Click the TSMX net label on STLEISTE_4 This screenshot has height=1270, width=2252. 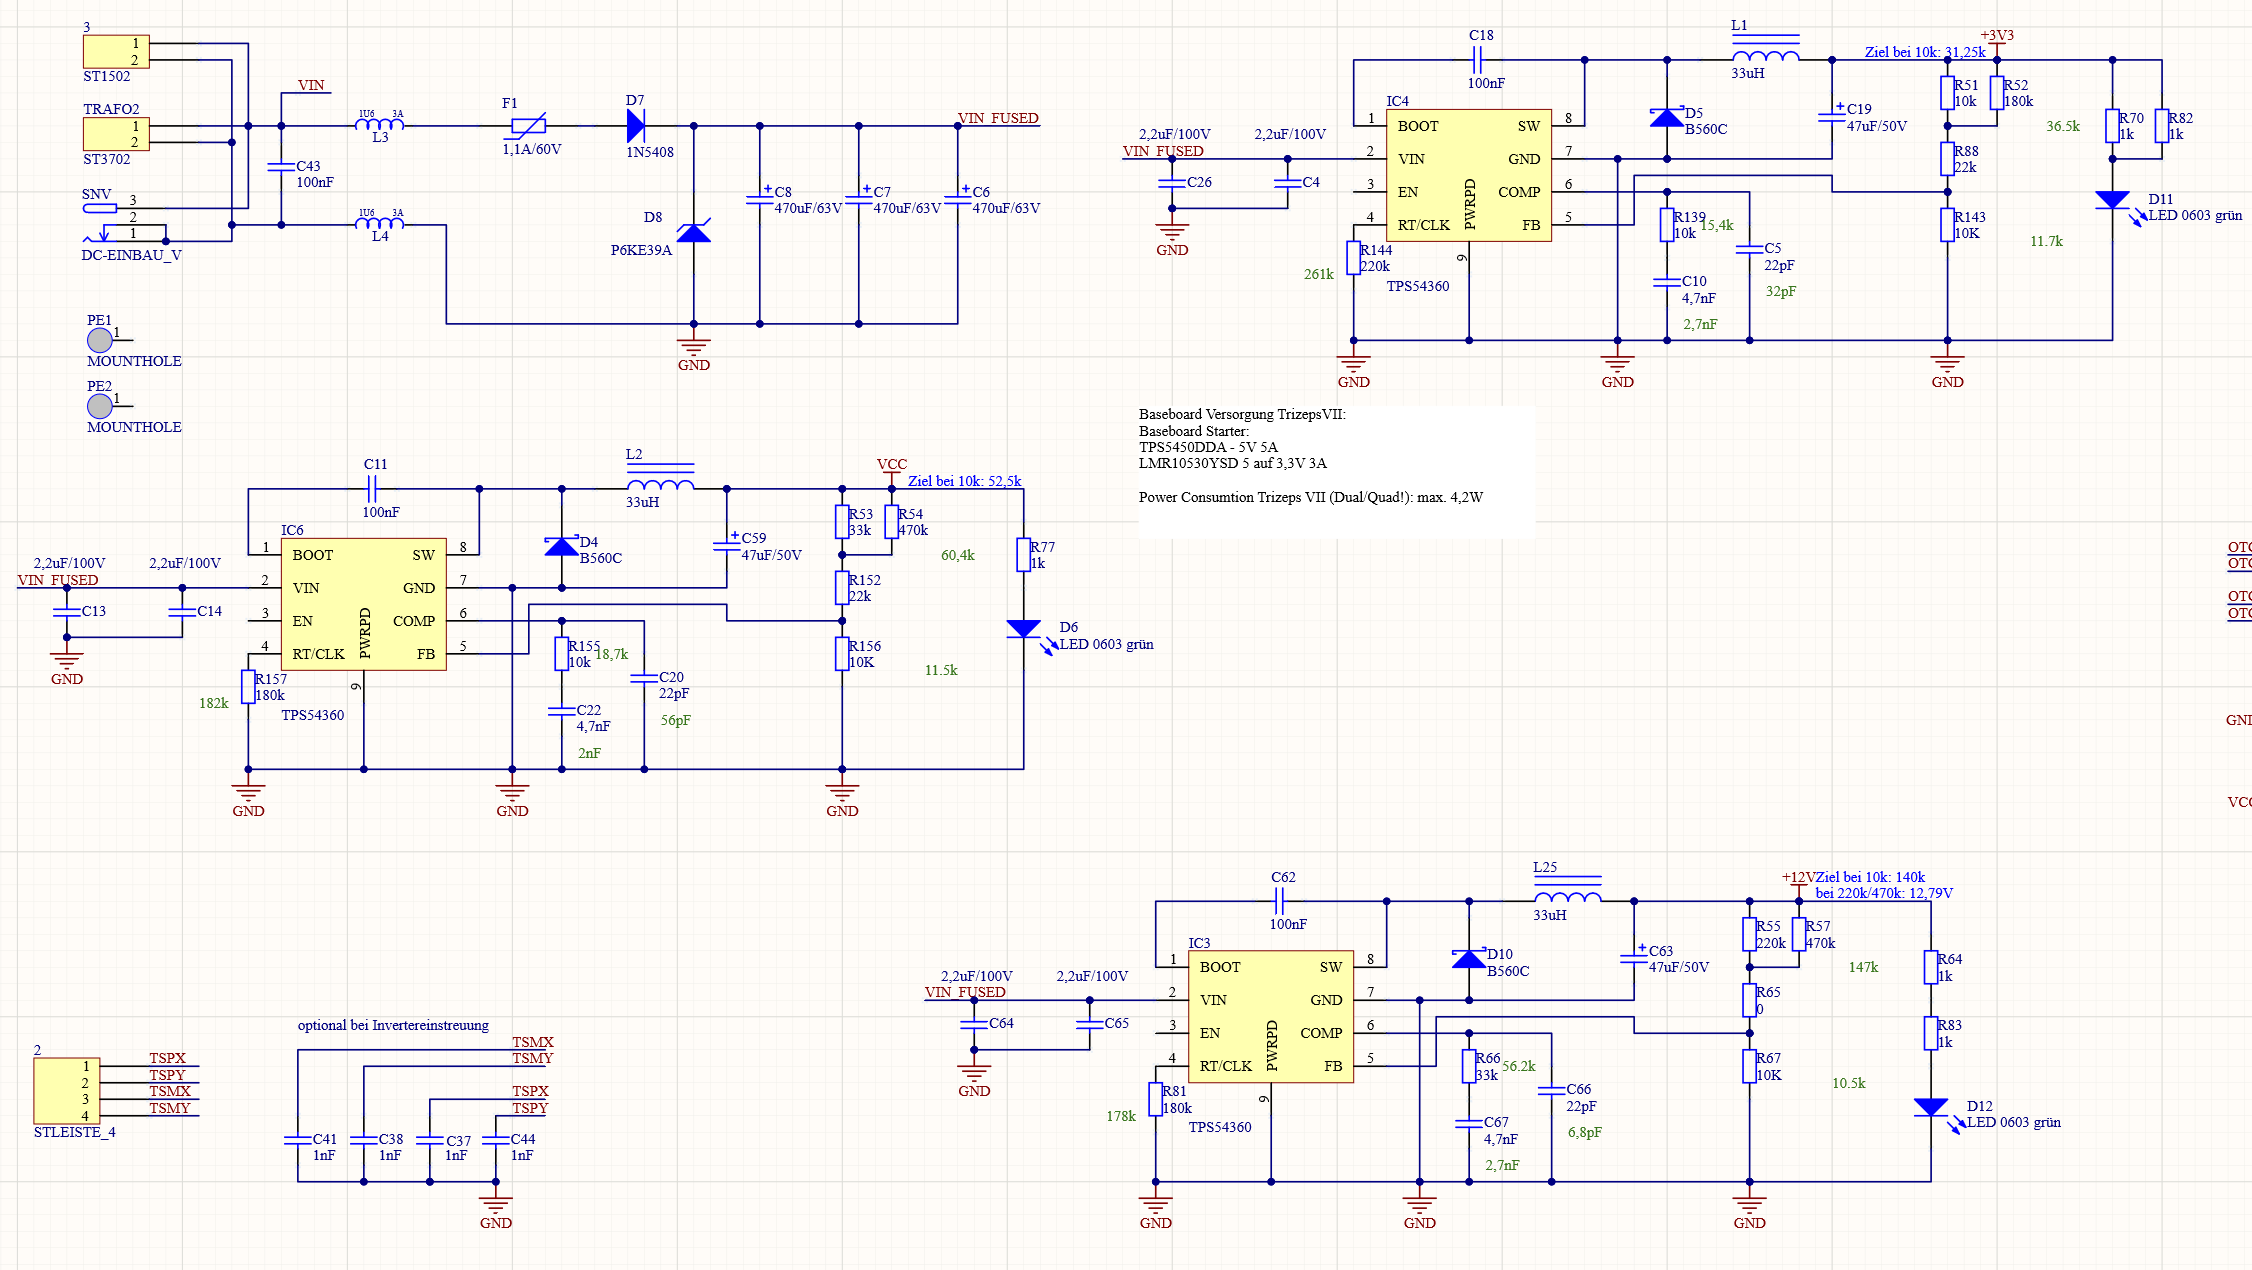point(170,1091)
